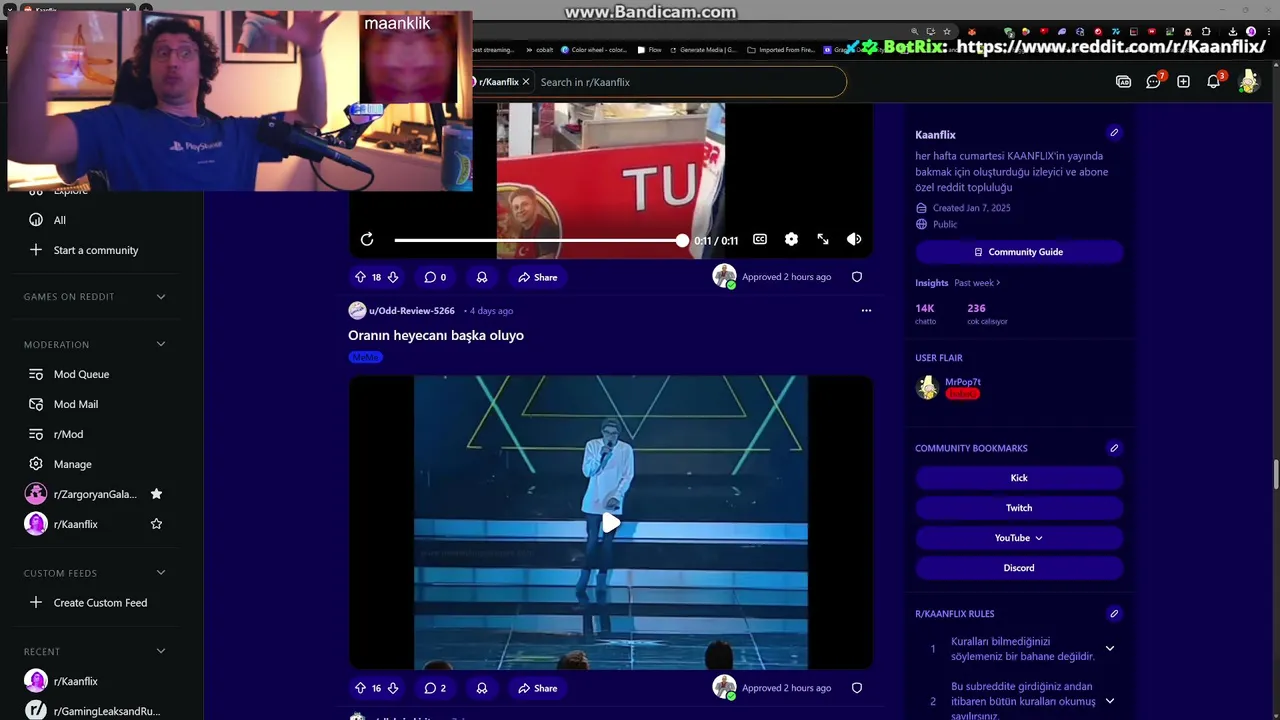Open the user profile avatar menu
Viewport: 1280px width, 720px height.
tap(1248, 82)
